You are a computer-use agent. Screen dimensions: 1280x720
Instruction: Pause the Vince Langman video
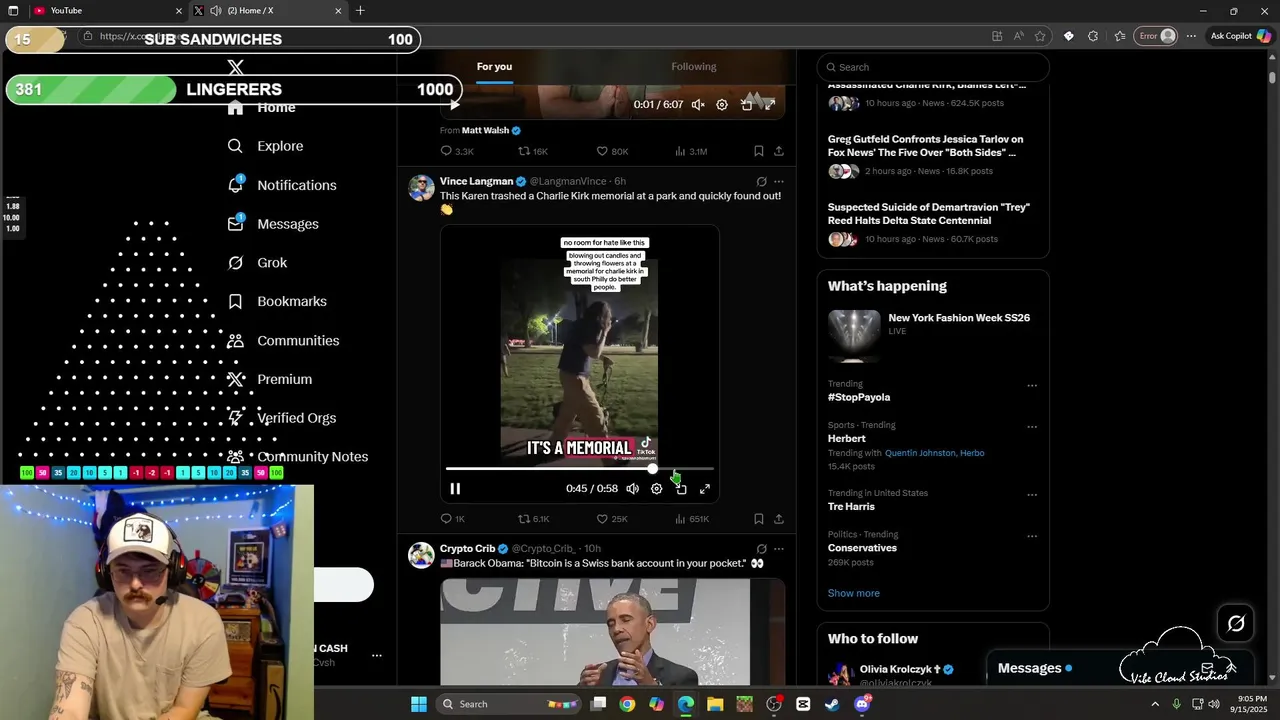(455, 489)
